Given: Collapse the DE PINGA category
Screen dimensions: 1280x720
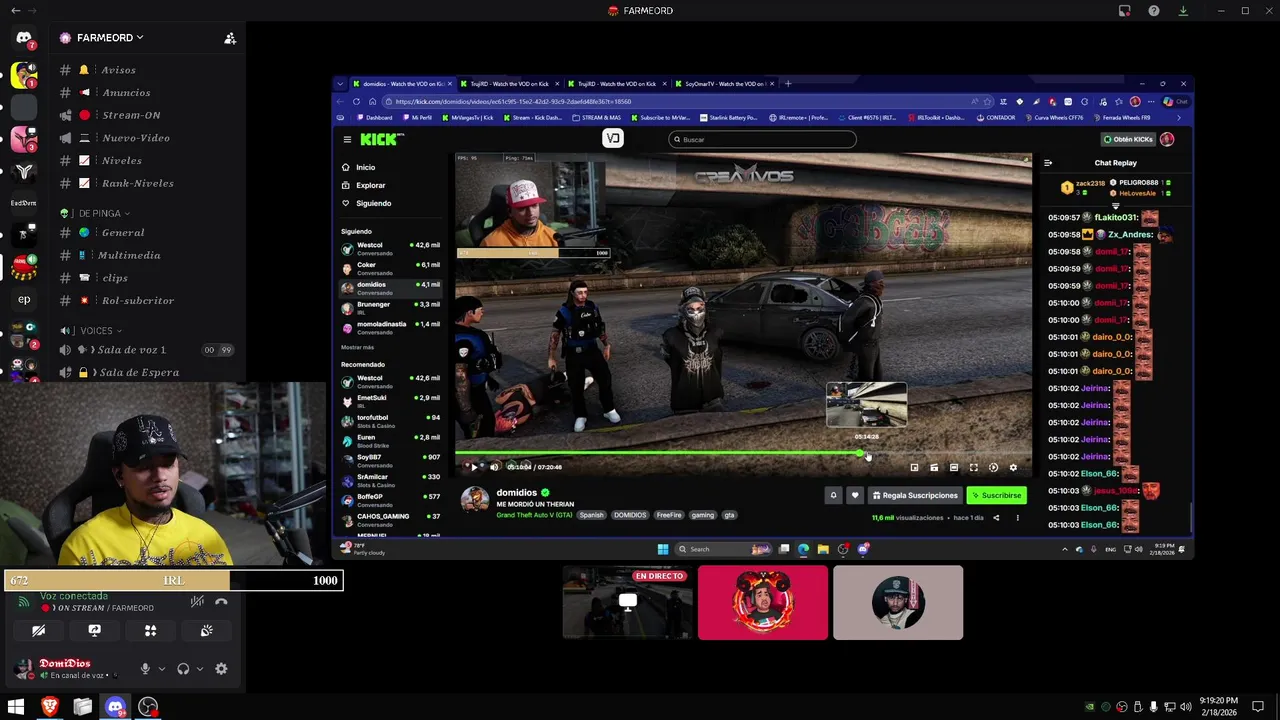Looking at the screenshot, I should (95, 213).
